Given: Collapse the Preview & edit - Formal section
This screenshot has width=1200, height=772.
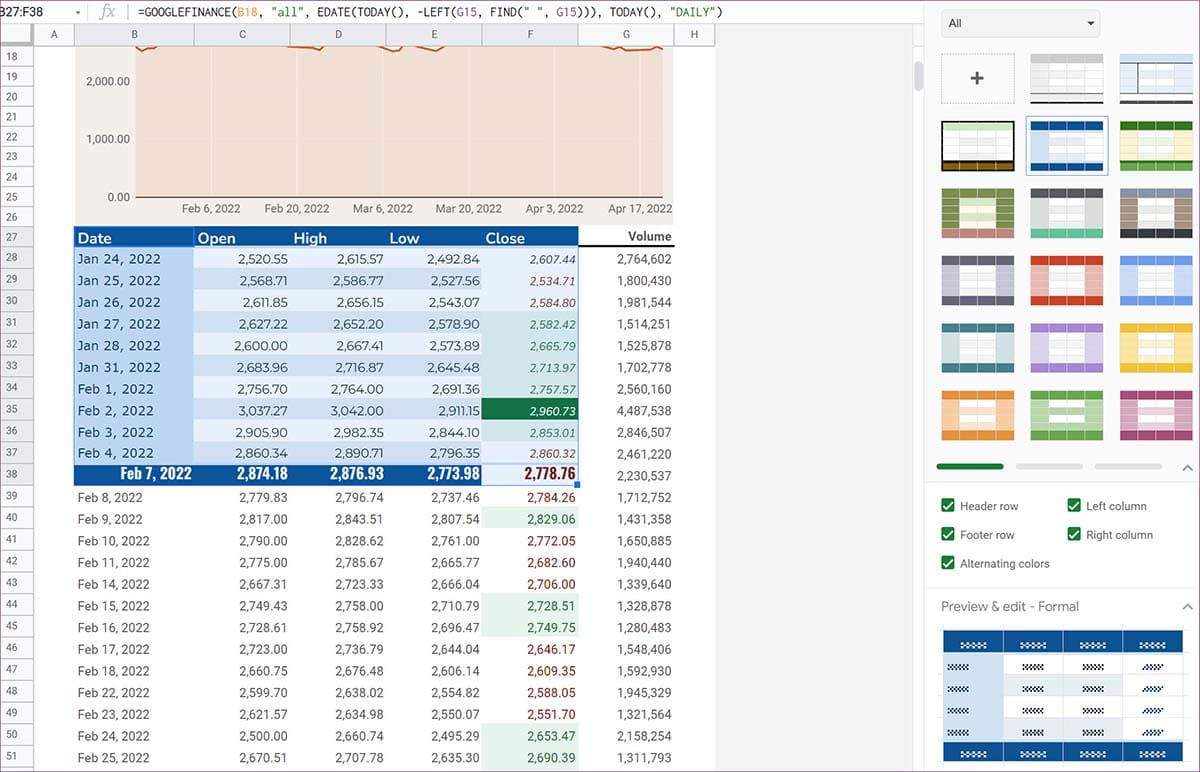Looking at the screenshot, I should point(1187,607).
